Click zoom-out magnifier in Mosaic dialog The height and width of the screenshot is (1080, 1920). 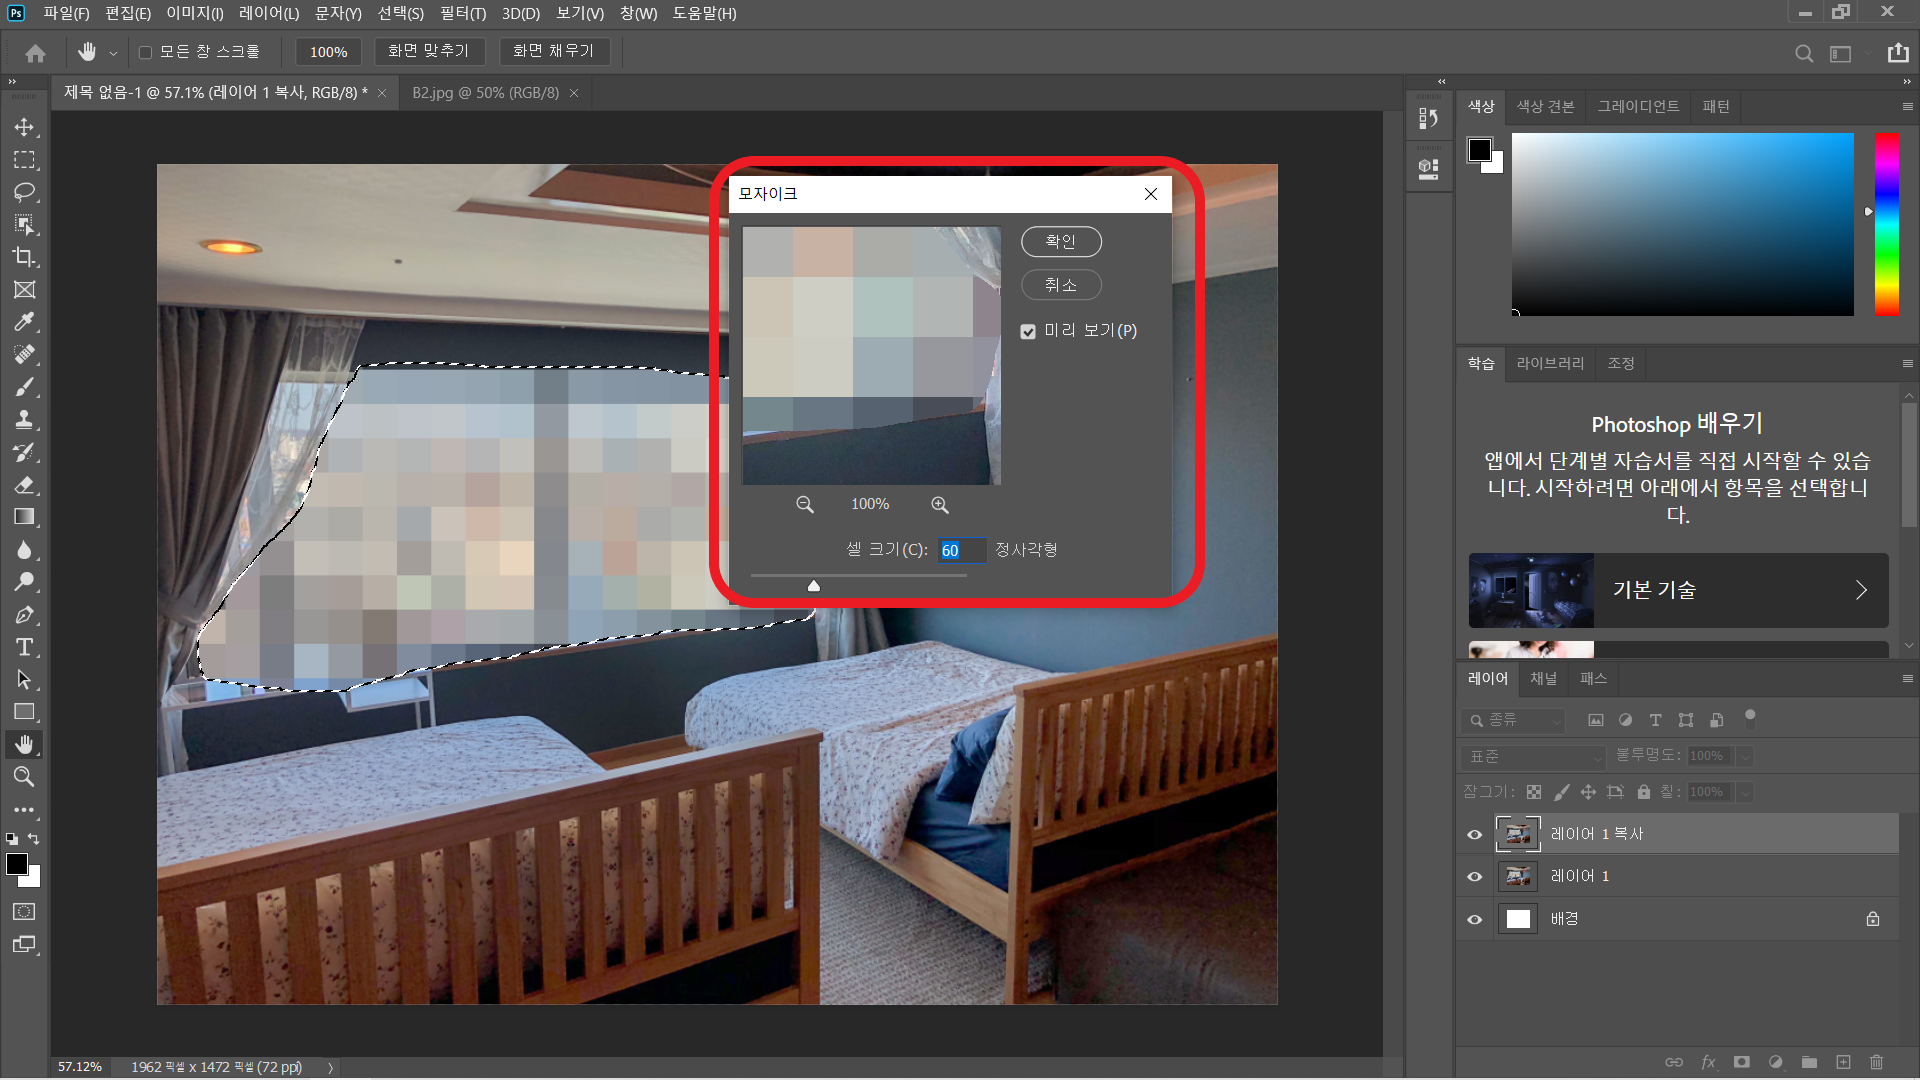[804, 505]
